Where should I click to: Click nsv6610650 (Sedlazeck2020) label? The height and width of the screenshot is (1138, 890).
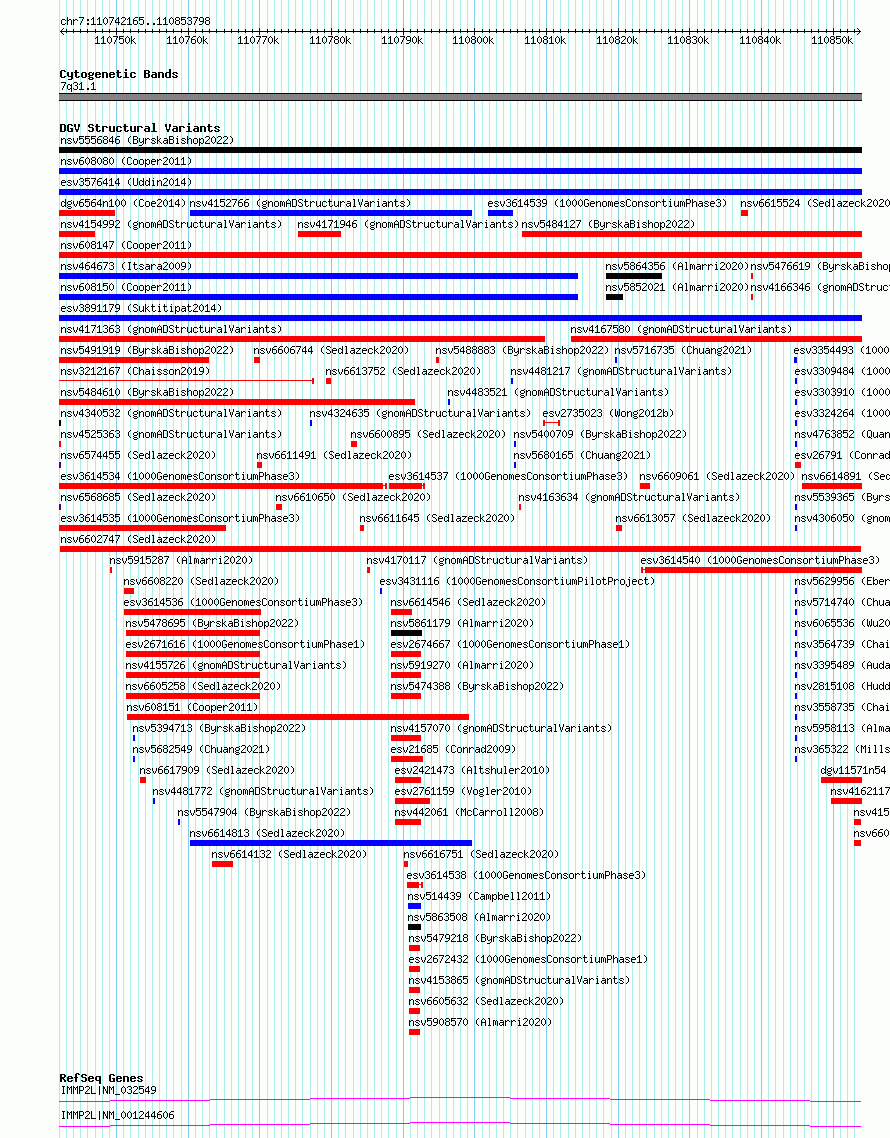click(x=353, y=498)
